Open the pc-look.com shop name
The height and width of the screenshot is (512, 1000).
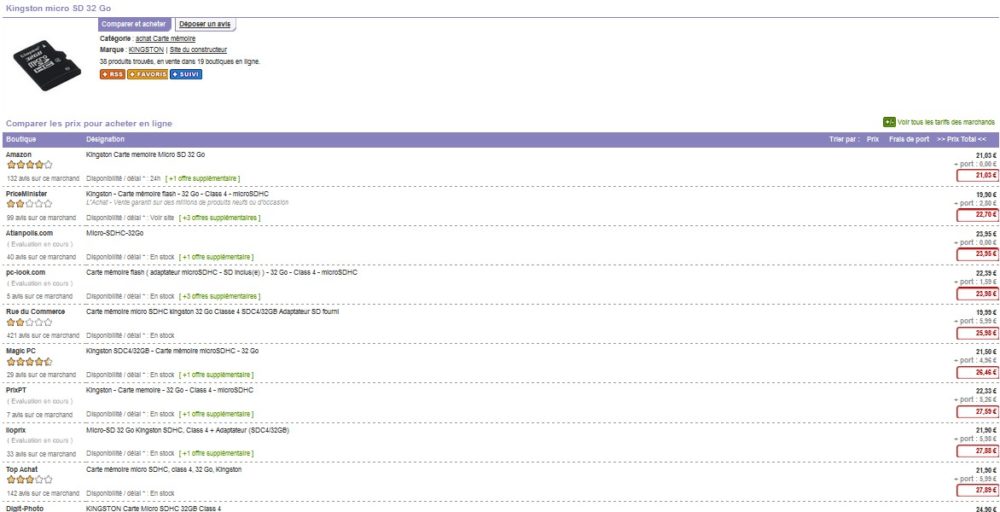[26, 272]
